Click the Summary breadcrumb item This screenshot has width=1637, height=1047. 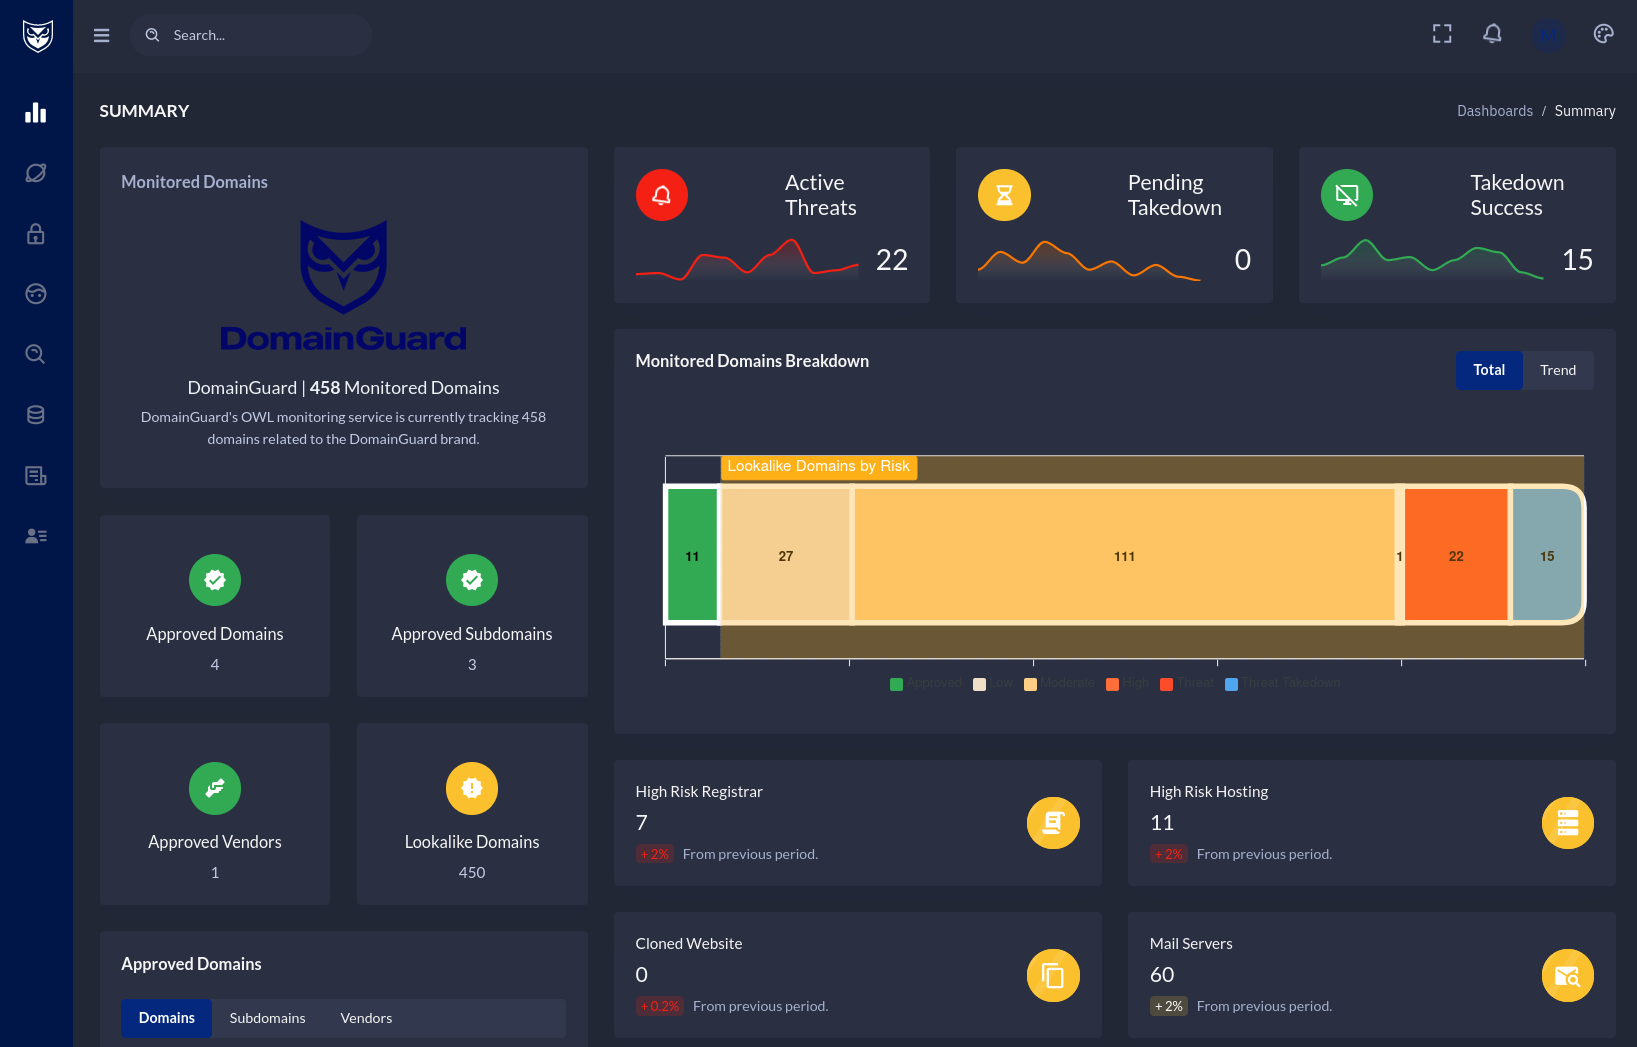1585,111
